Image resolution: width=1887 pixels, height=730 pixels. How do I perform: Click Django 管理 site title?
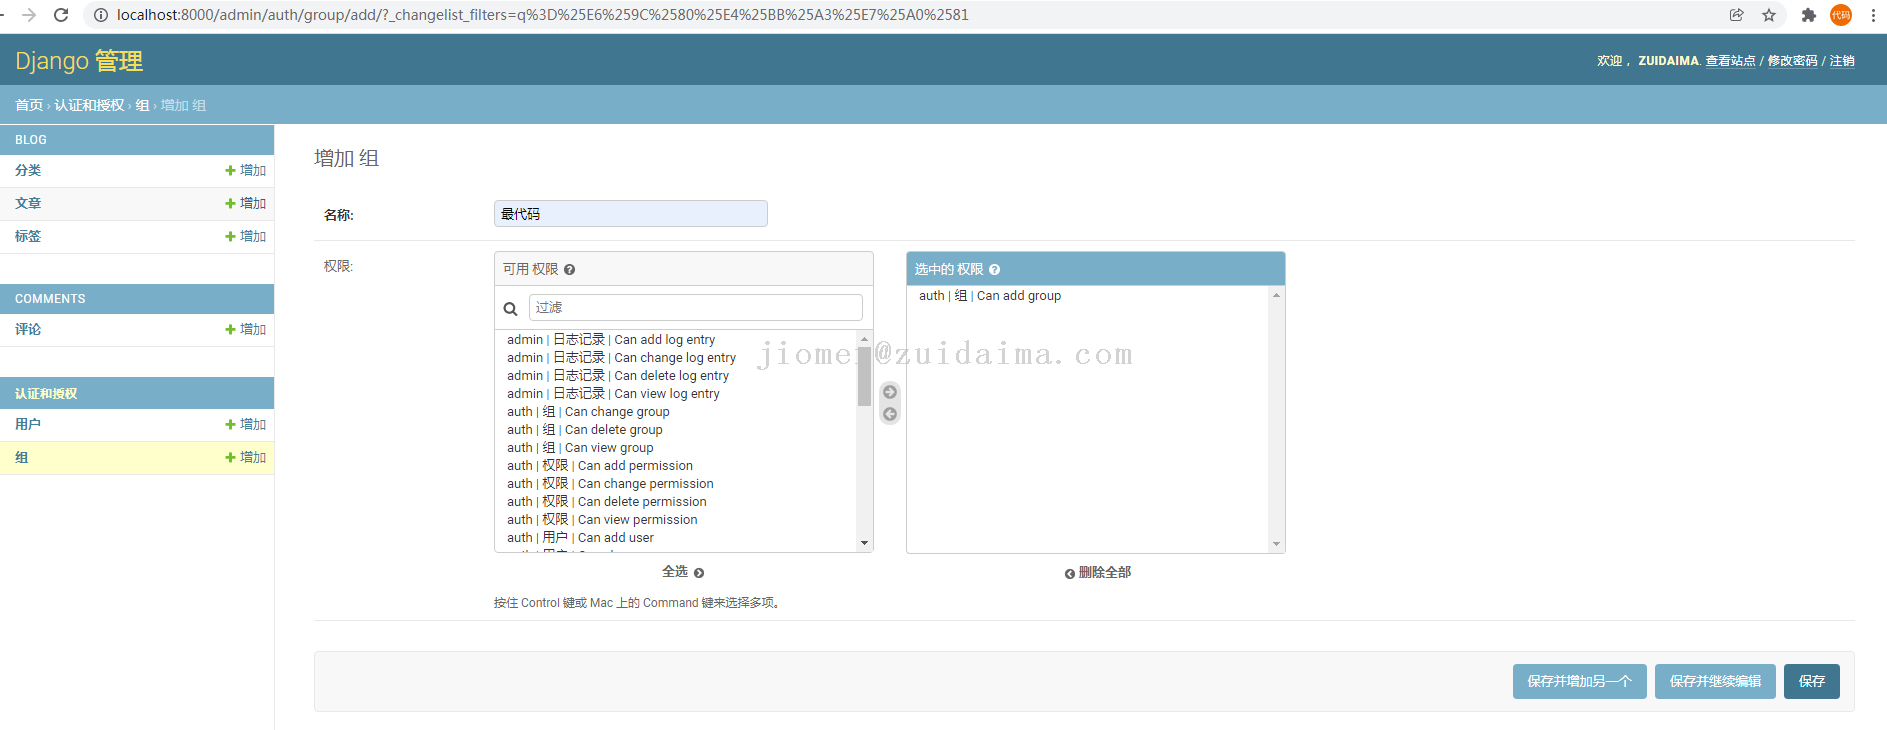(x=79, y=61)
